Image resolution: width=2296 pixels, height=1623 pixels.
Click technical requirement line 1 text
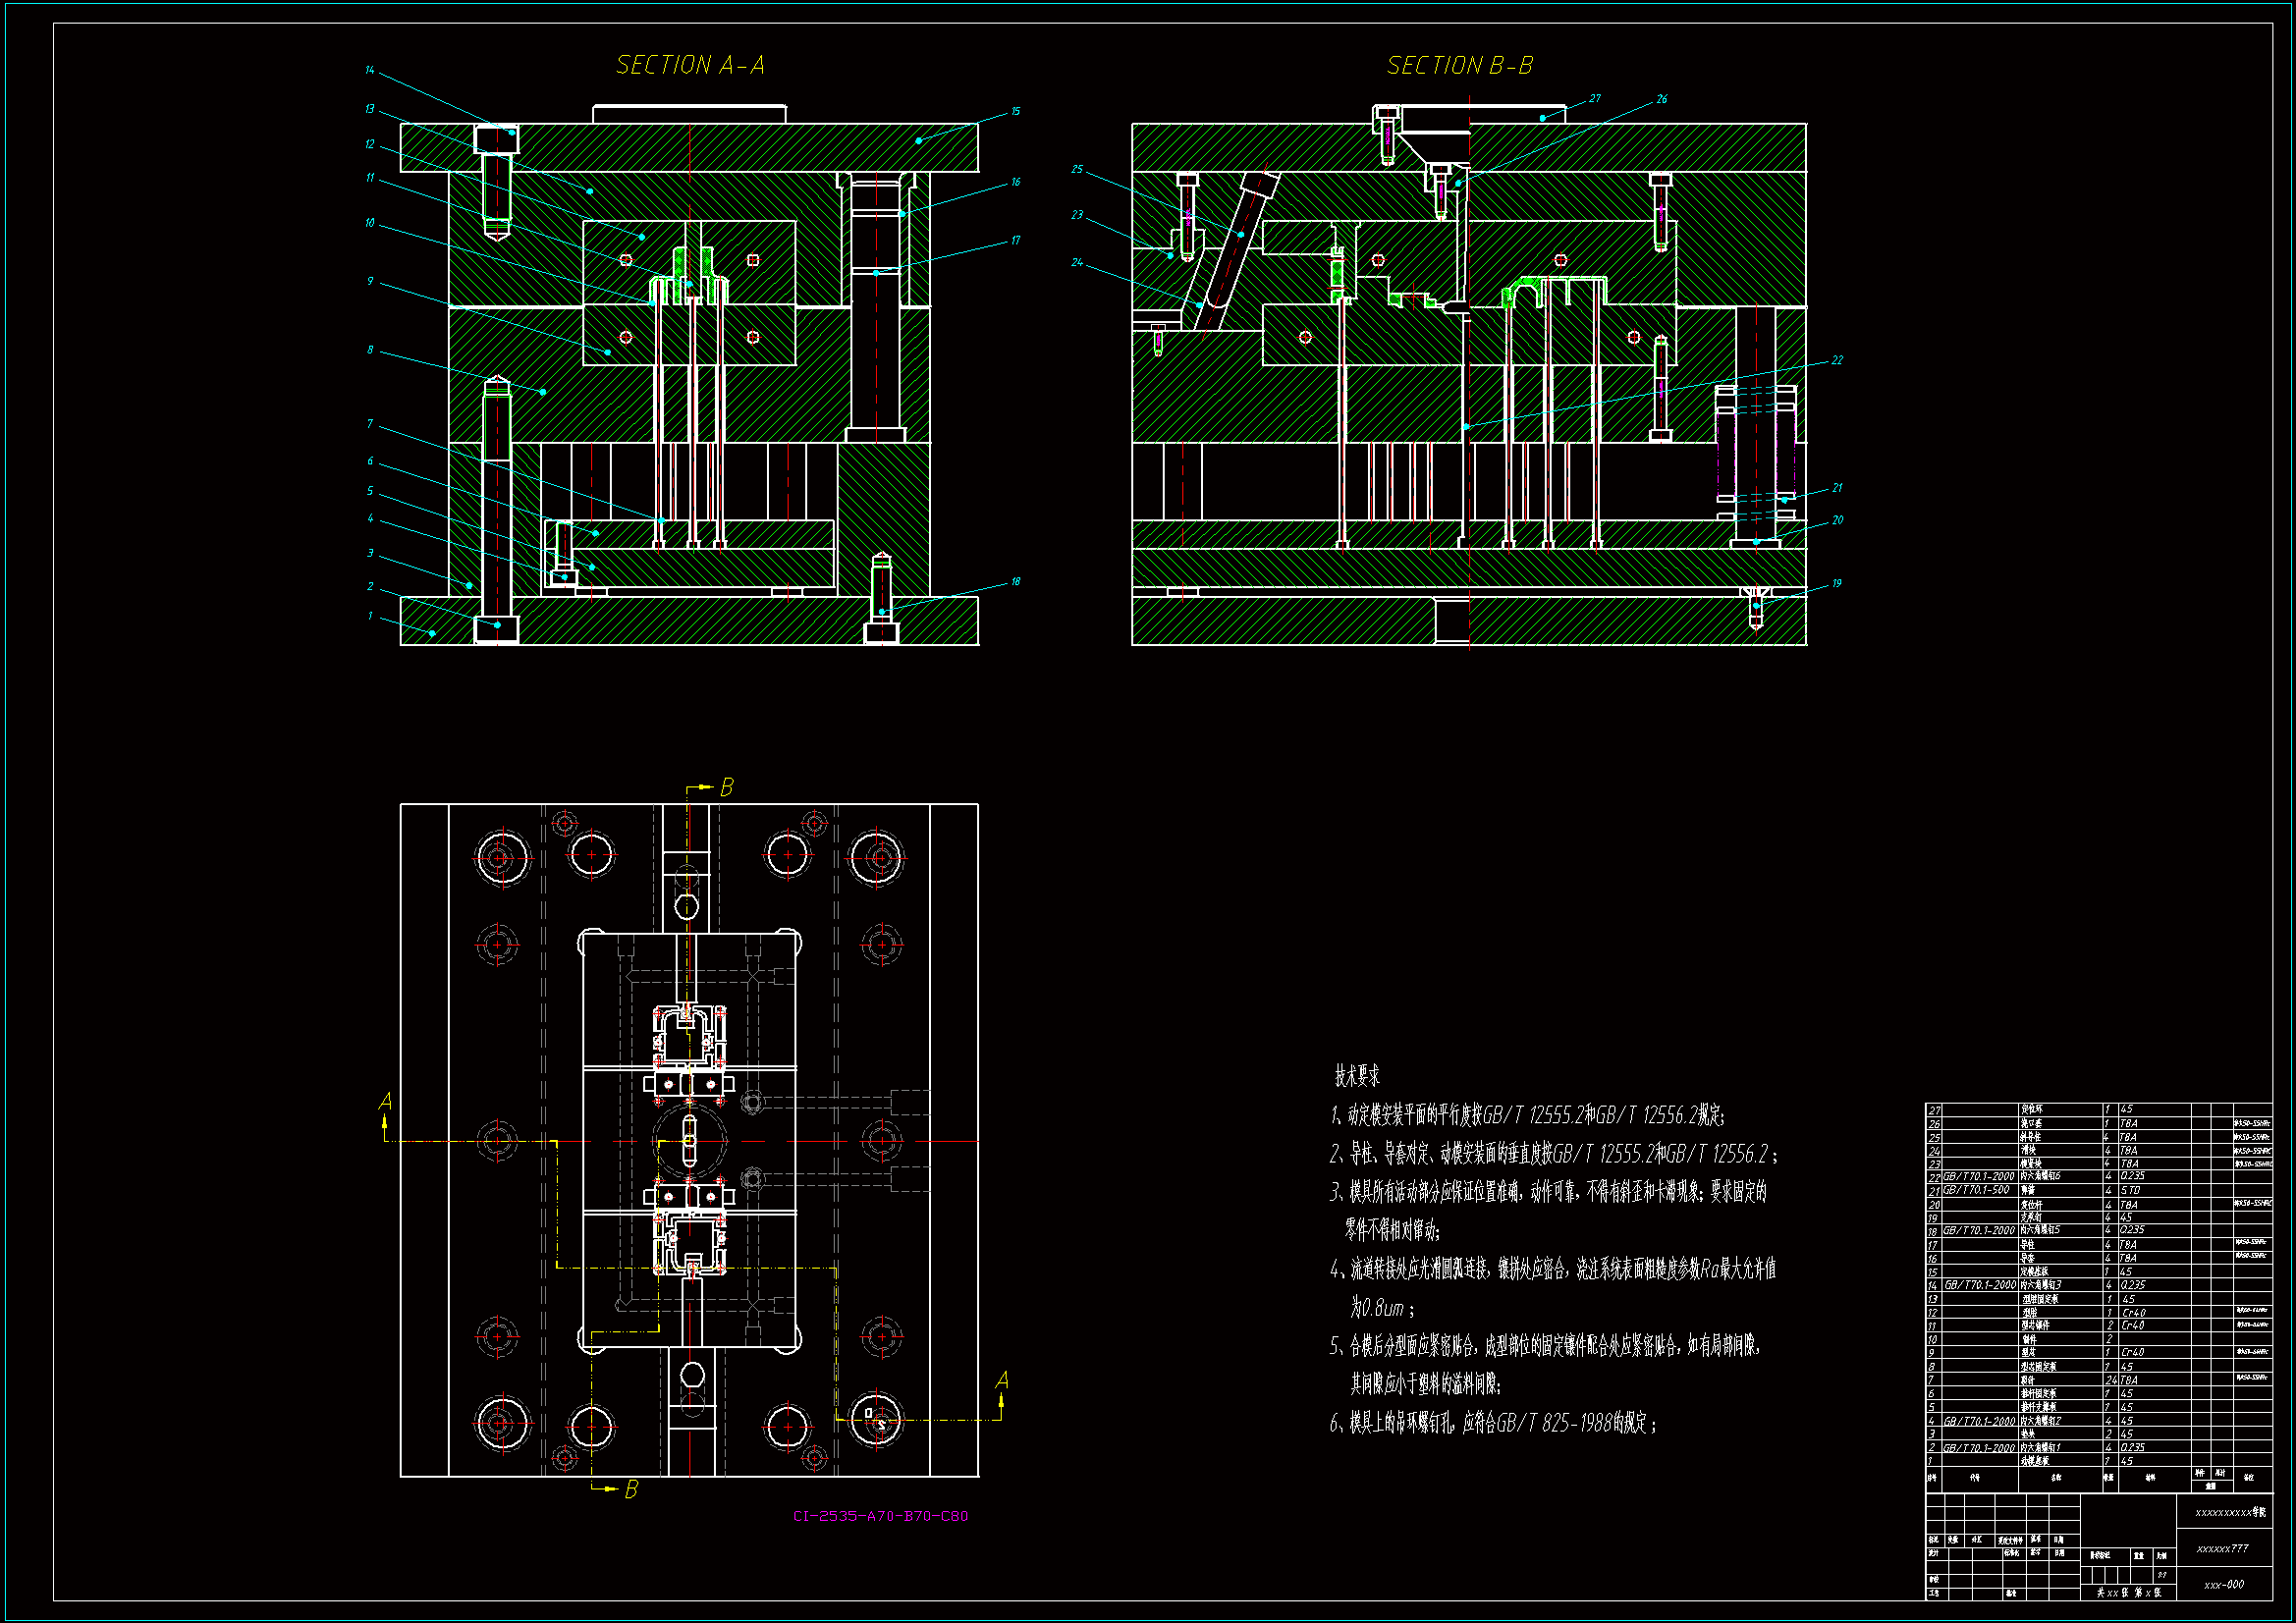(x=1527, y=1115)
